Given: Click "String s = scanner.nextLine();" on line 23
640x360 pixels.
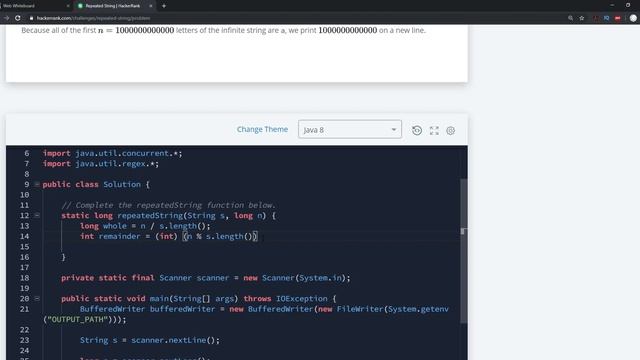Looking at the screenshot, I should pos(150,340).
